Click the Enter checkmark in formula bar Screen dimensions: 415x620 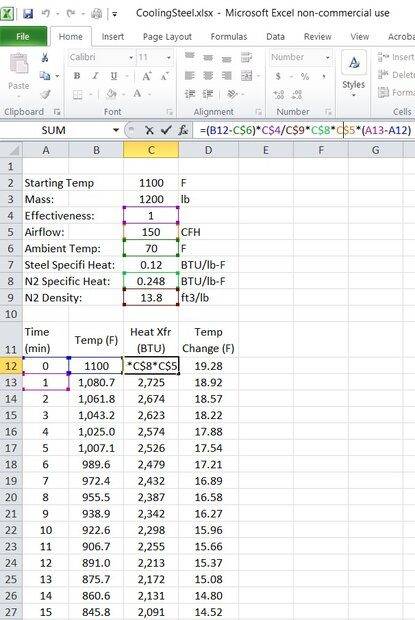point(166,130)
